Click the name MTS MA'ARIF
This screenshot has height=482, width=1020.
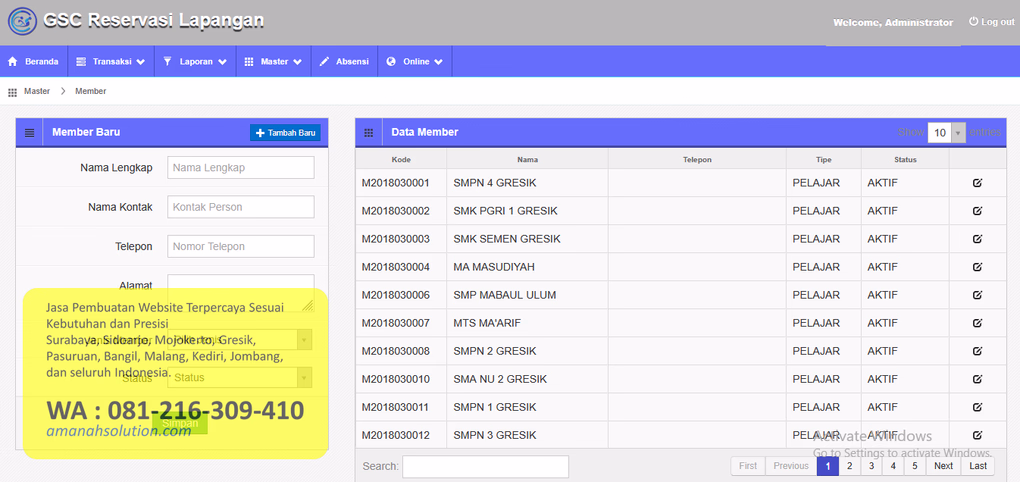[x=487, y=323]
